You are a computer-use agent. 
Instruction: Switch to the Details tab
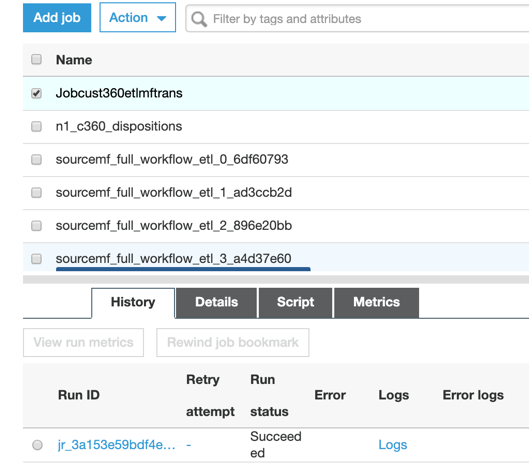coord(217,302)
